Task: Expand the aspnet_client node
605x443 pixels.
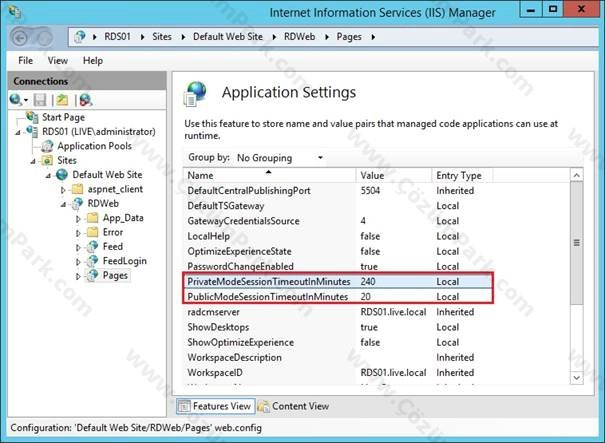Action: pyautogui.click(x=63, y=189)
